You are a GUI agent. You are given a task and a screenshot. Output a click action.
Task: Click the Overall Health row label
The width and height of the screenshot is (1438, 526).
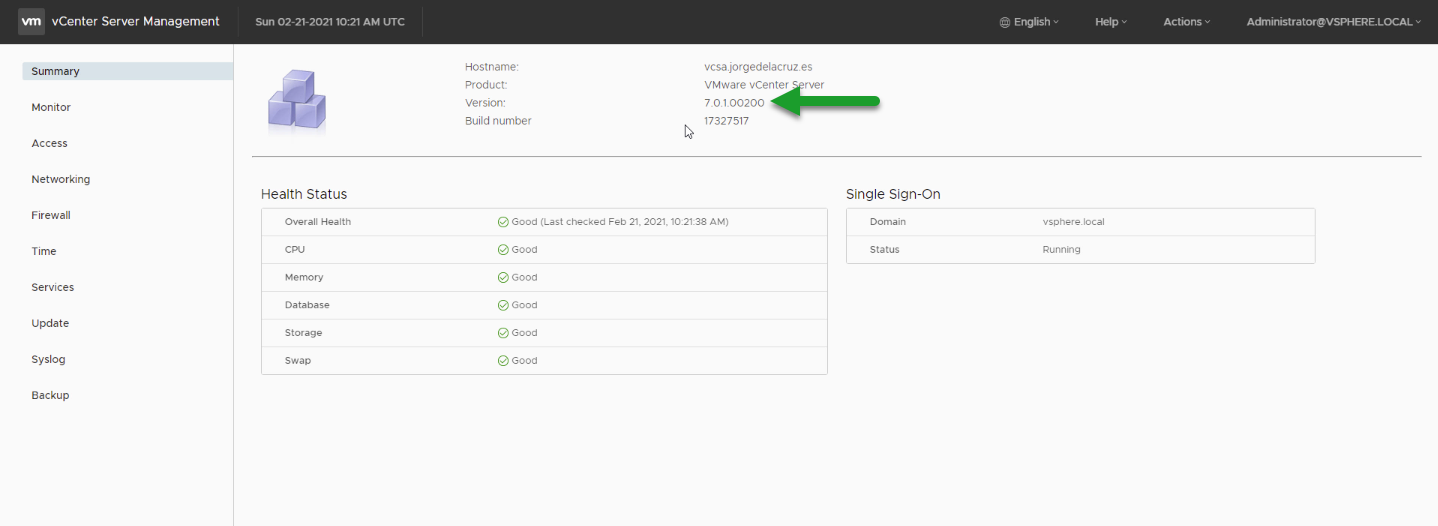(318, 222)
